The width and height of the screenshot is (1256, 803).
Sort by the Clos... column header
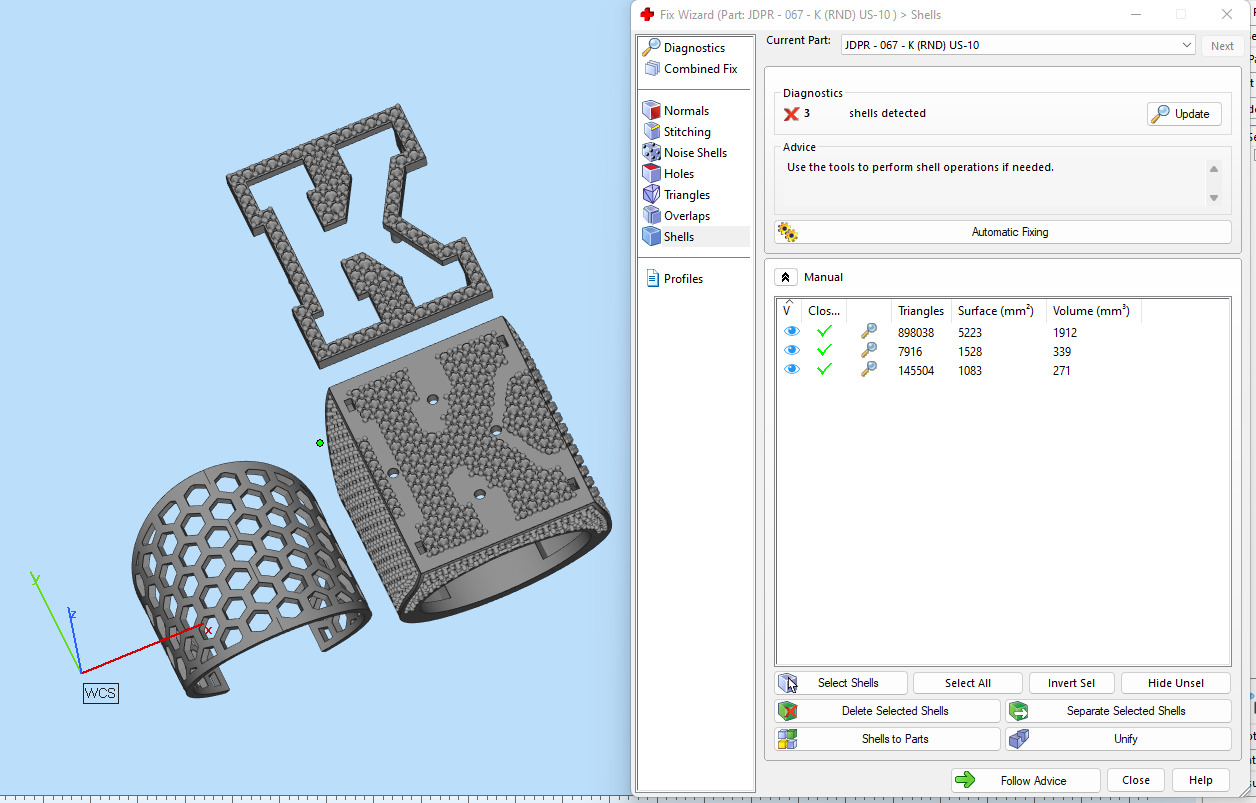point(824,311)
